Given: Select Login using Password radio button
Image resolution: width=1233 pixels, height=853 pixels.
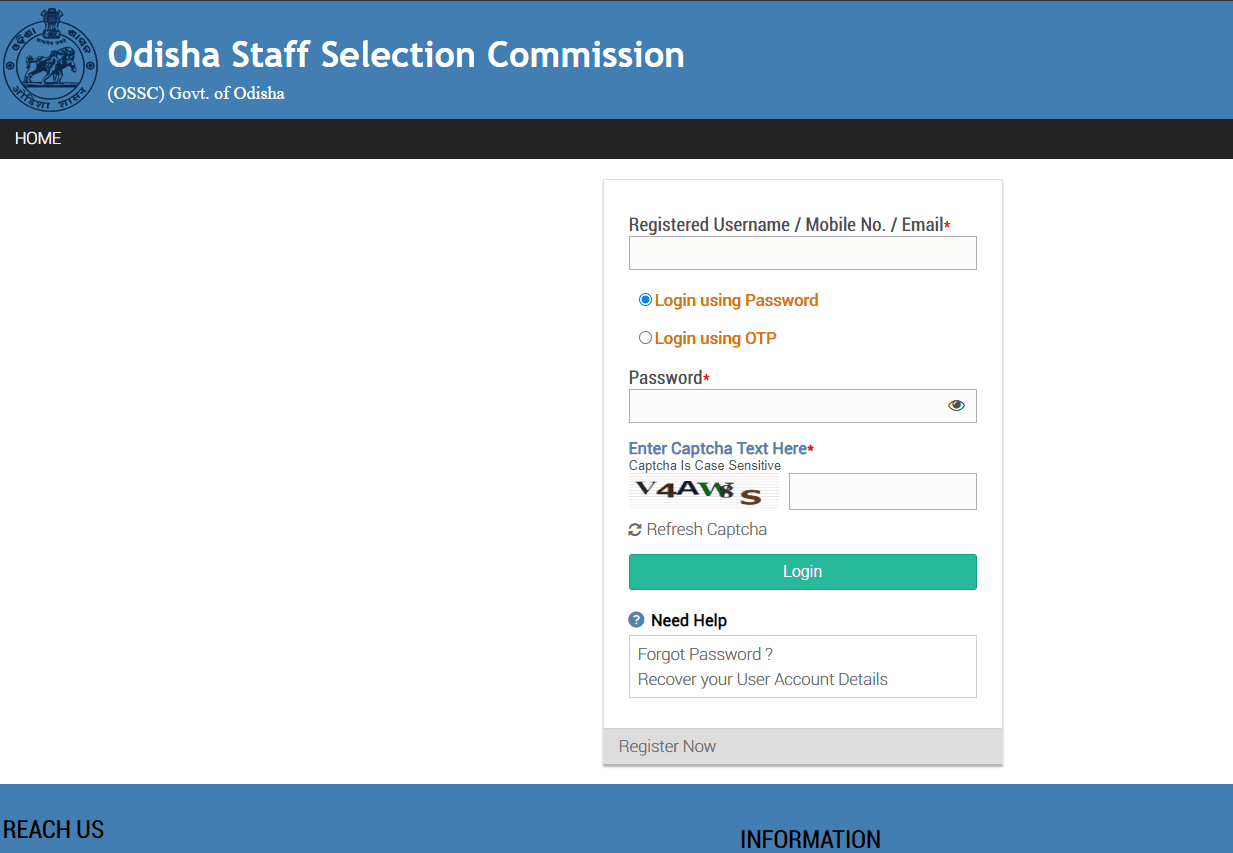Looking at the screenshot, I should 645,300.
